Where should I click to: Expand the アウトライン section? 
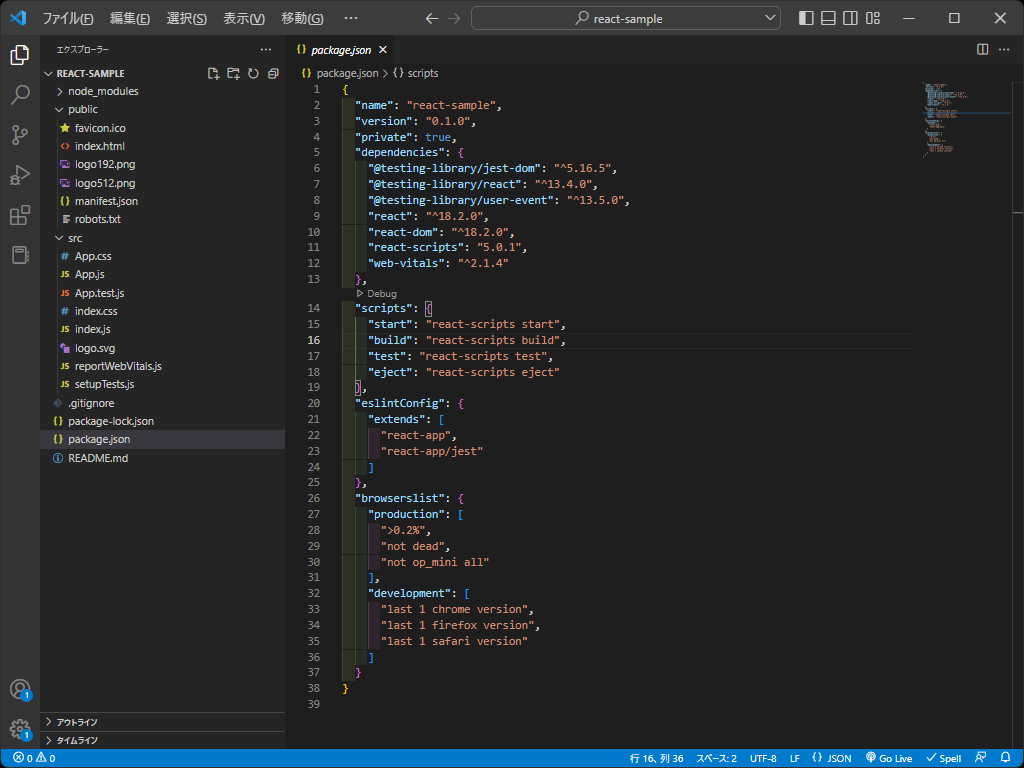[162, 722]
